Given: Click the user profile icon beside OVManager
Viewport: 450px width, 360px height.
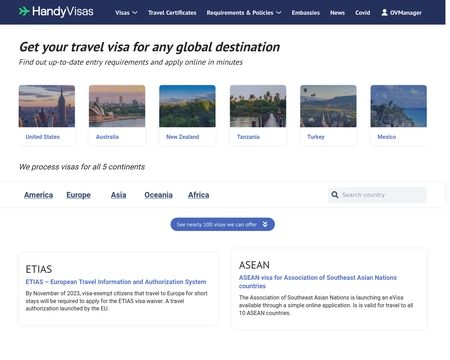Looking at the screenshot, I should point(384,12).
